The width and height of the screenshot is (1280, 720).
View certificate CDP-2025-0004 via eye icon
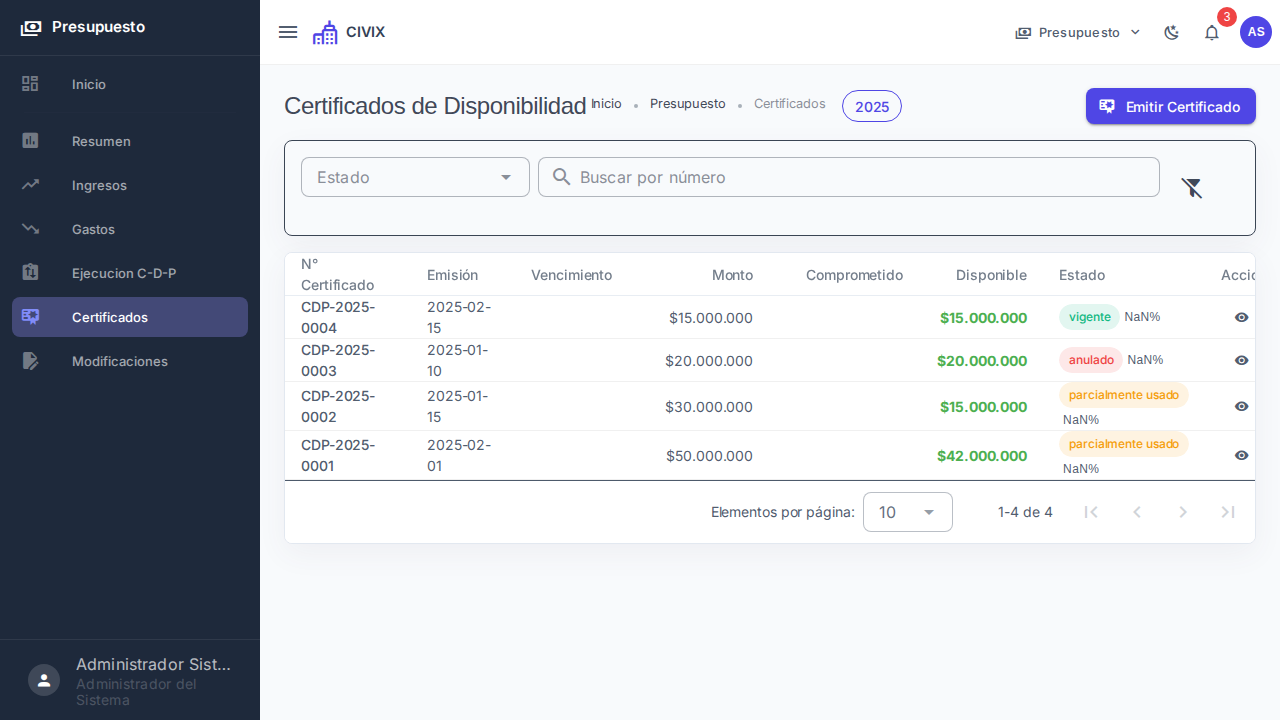click(x=1241, y=317)
